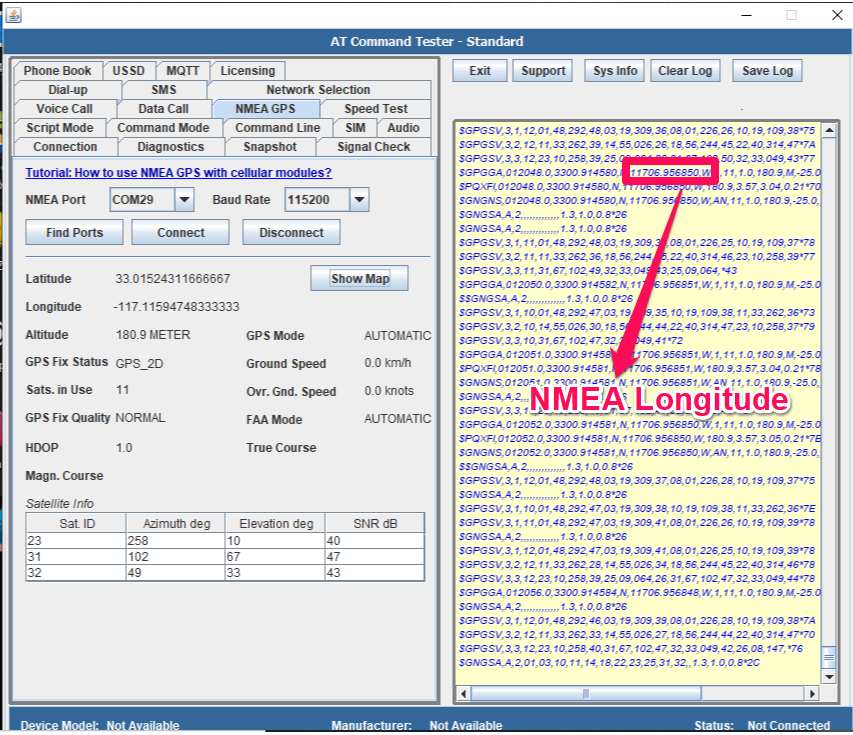The image size is (853, 735).
Task: Click the Exit button
Action: click(480, 71)
